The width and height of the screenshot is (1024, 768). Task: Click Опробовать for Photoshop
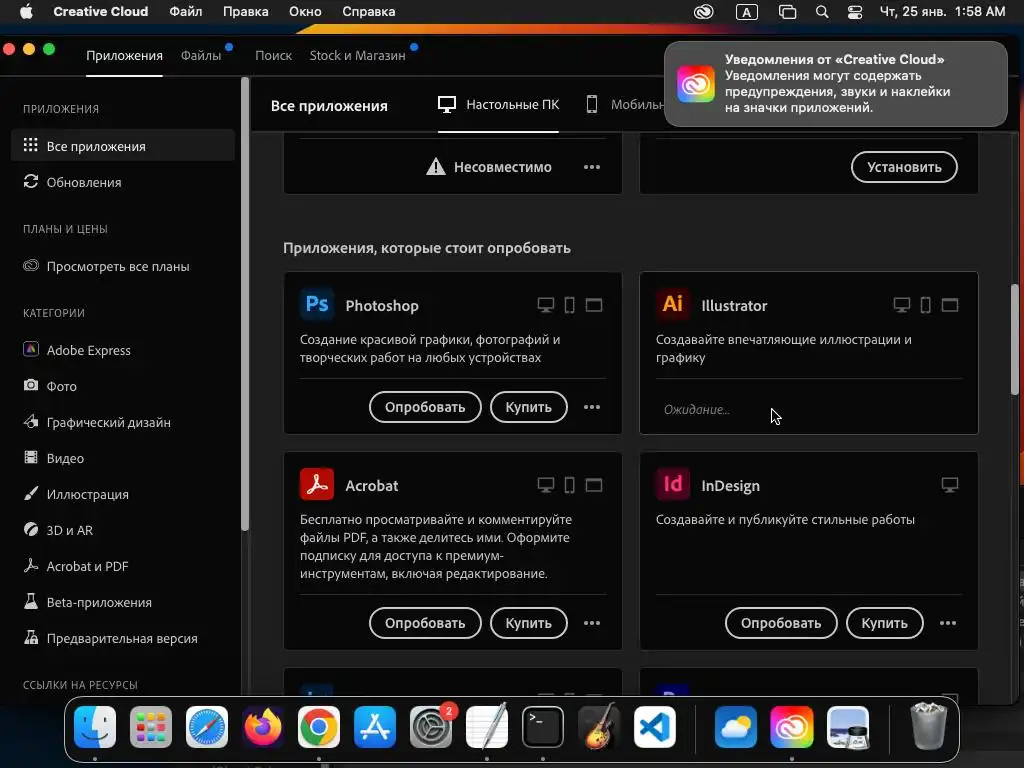424,407
